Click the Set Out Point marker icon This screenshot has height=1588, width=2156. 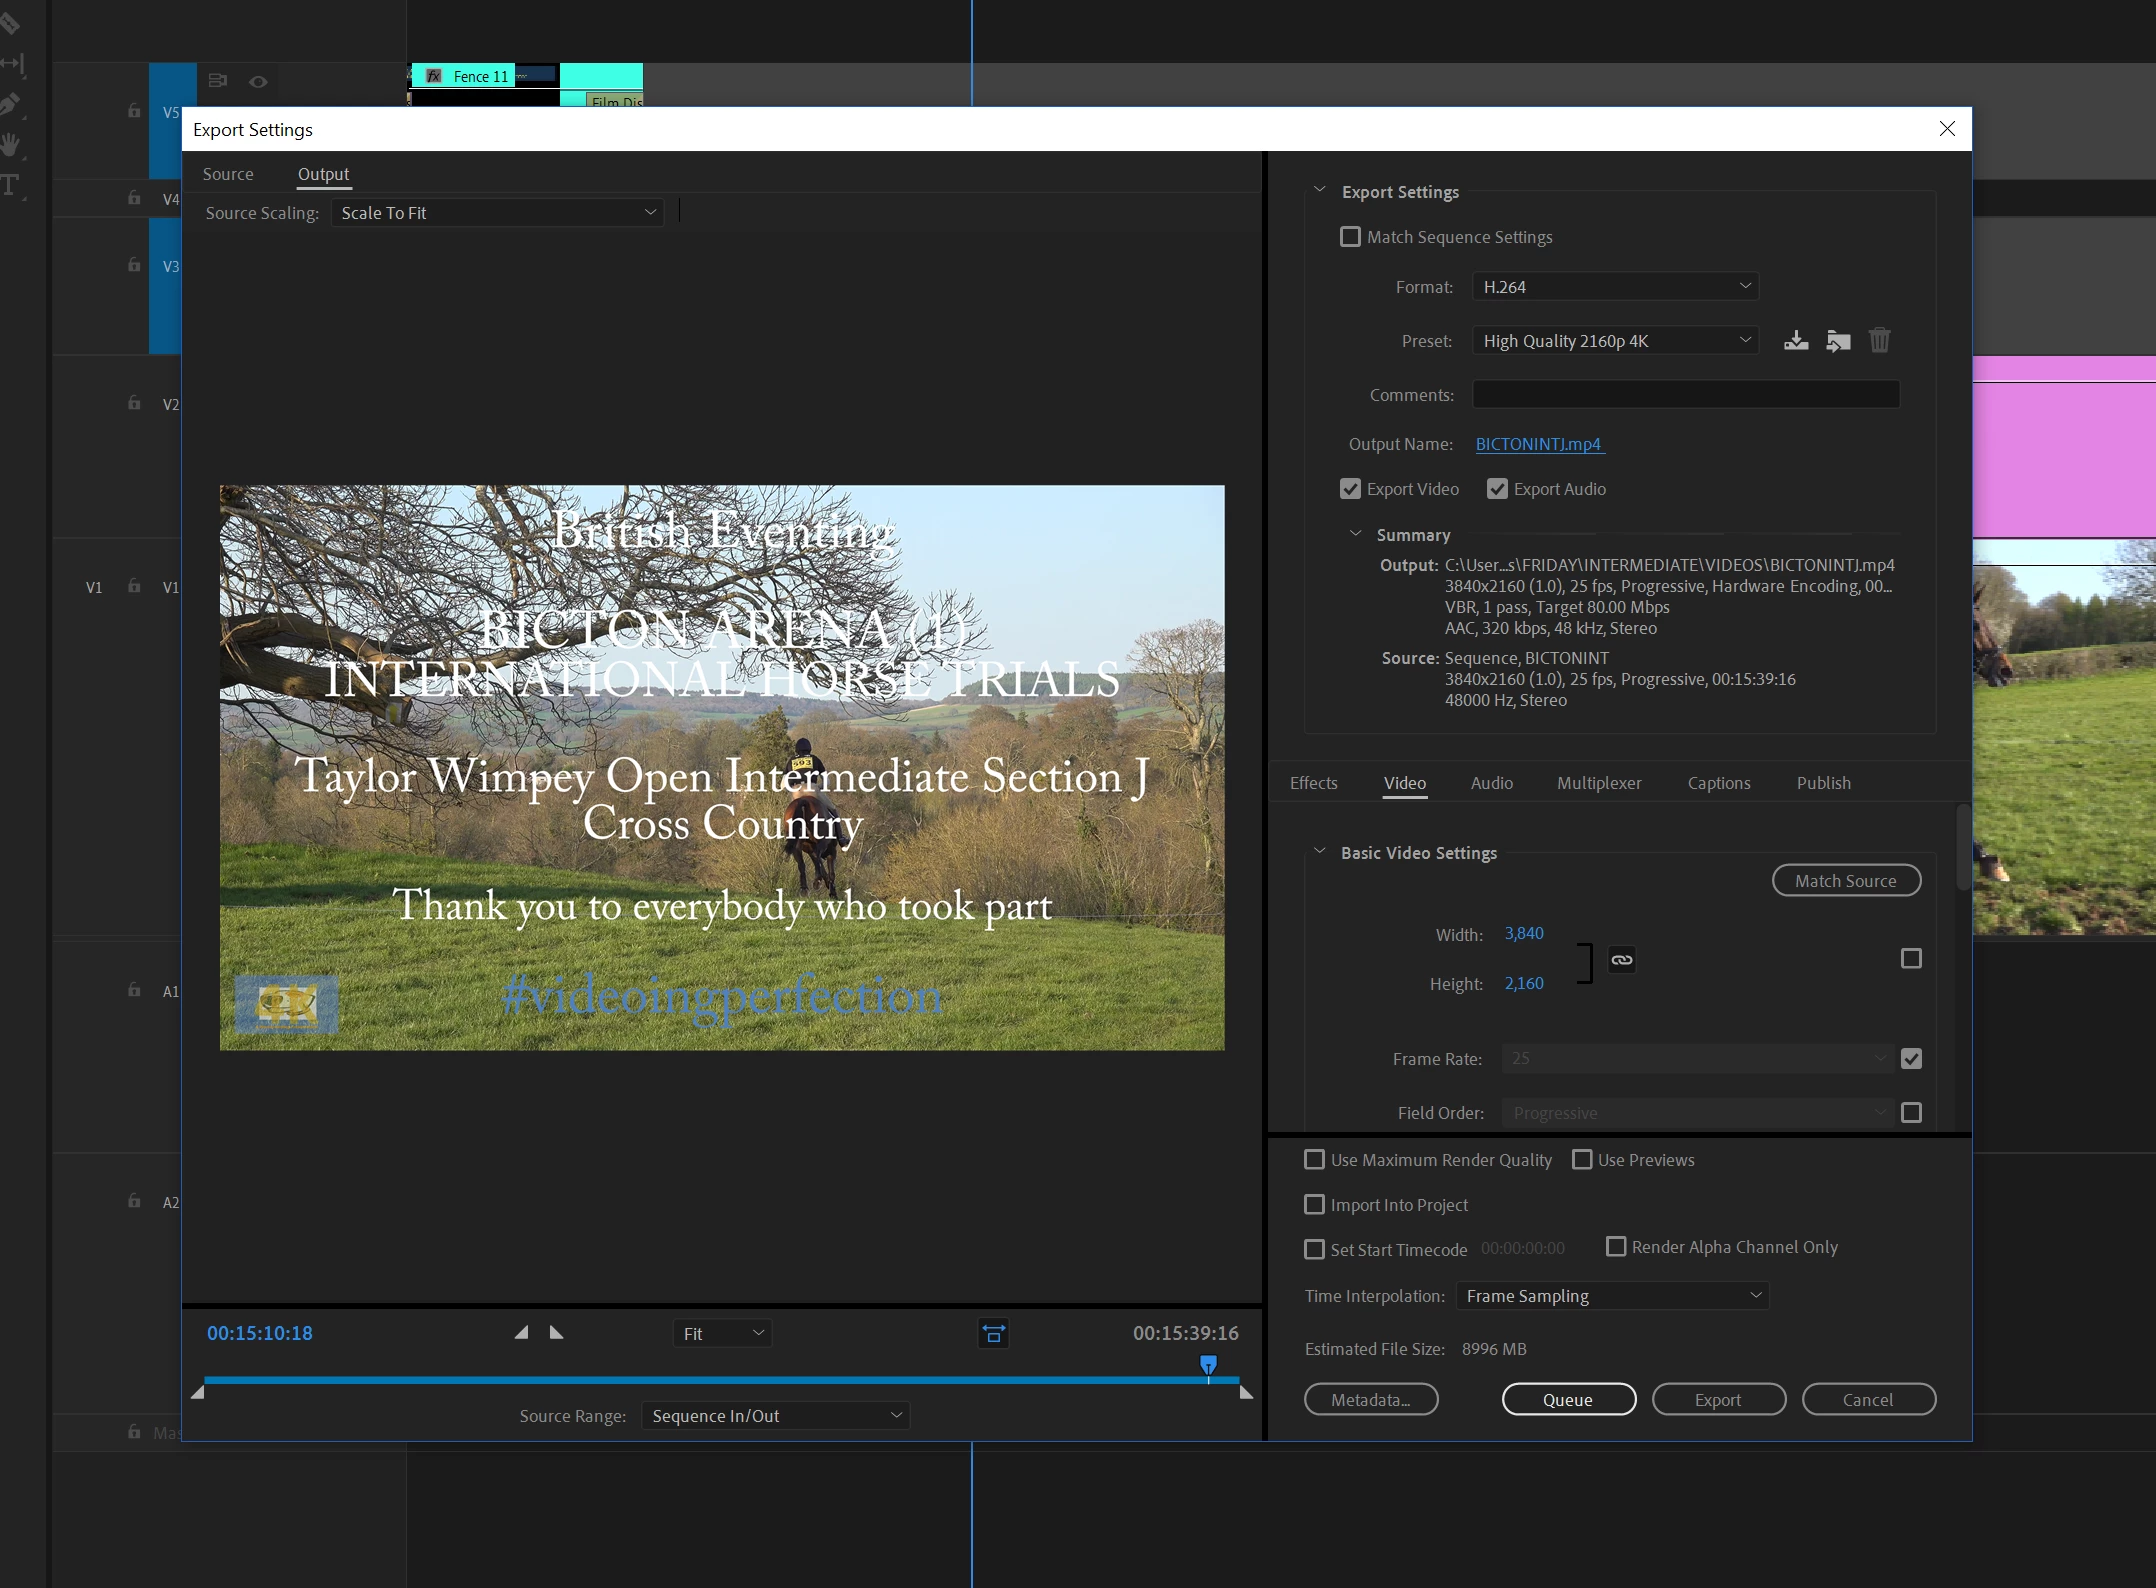[557, 1333]
